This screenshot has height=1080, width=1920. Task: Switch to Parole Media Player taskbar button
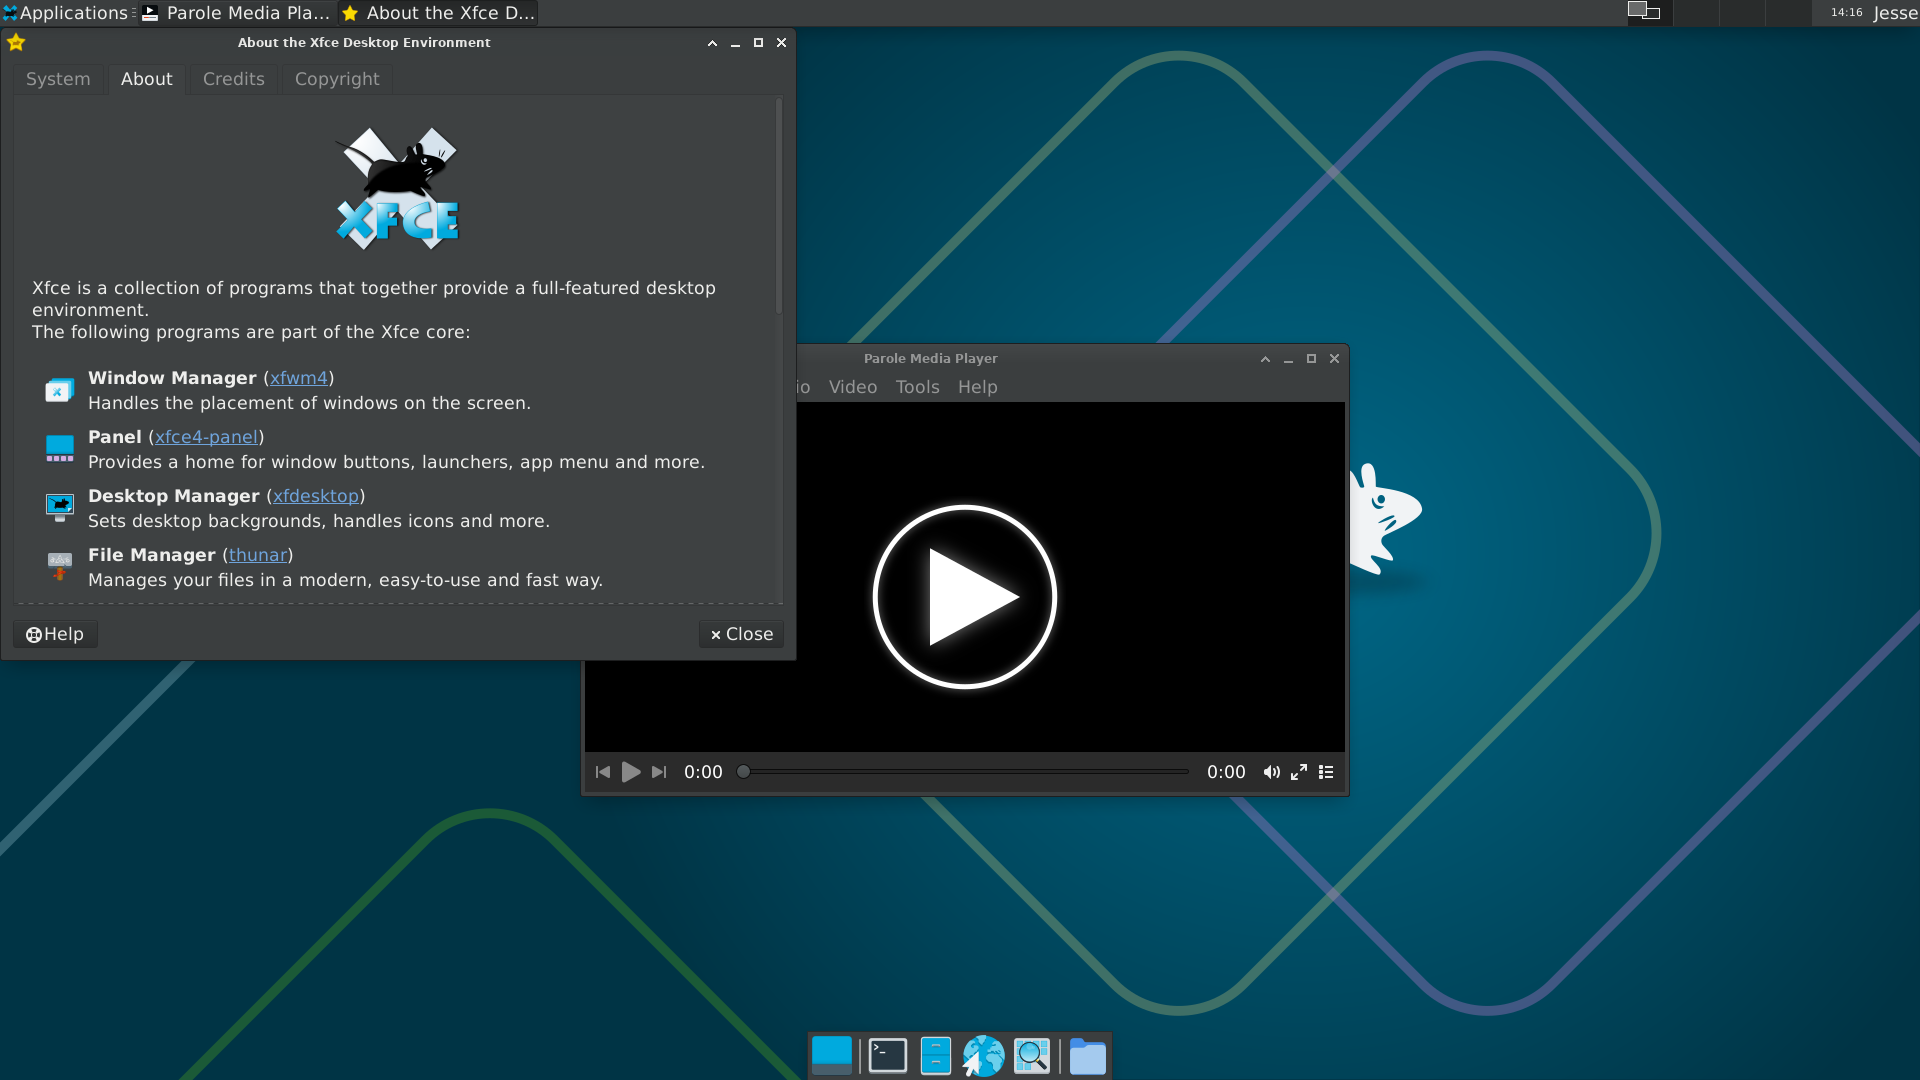click(x=237, y=13)
